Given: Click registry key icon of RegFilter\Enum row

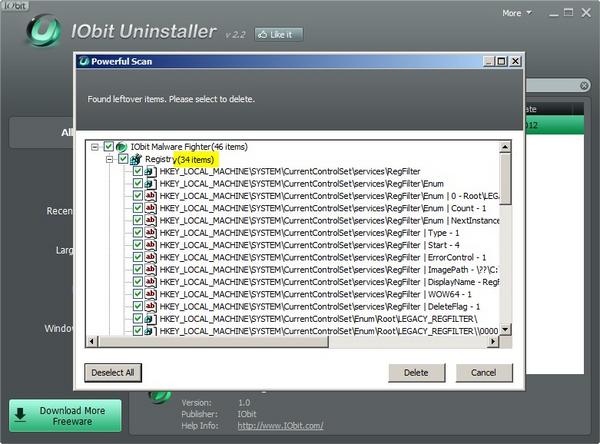Looking at the screenshot, I should tap(150, 184).
